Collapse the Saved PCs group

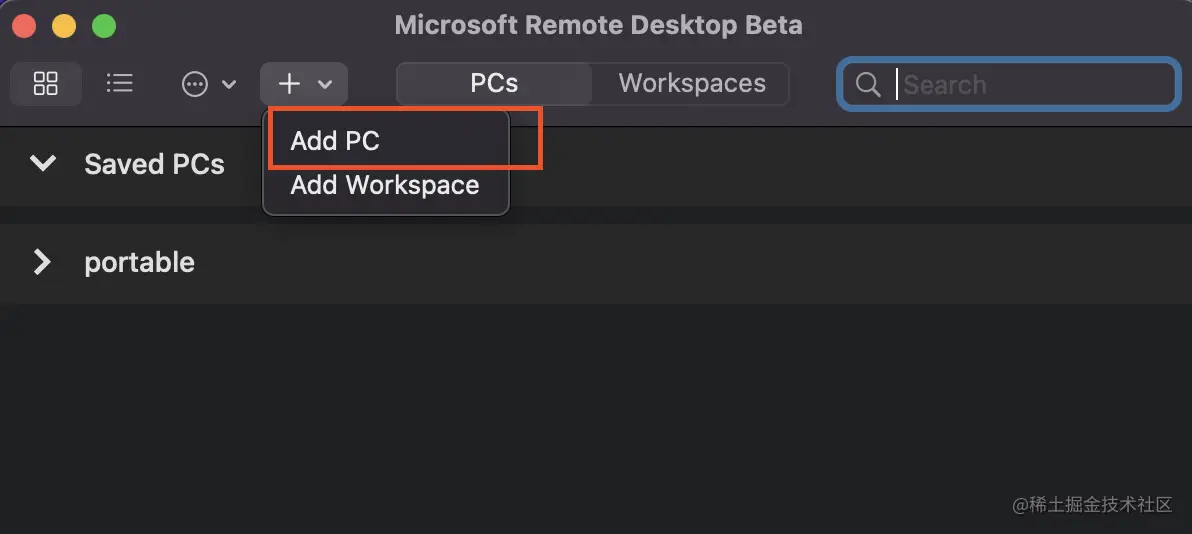coord(43,163)
